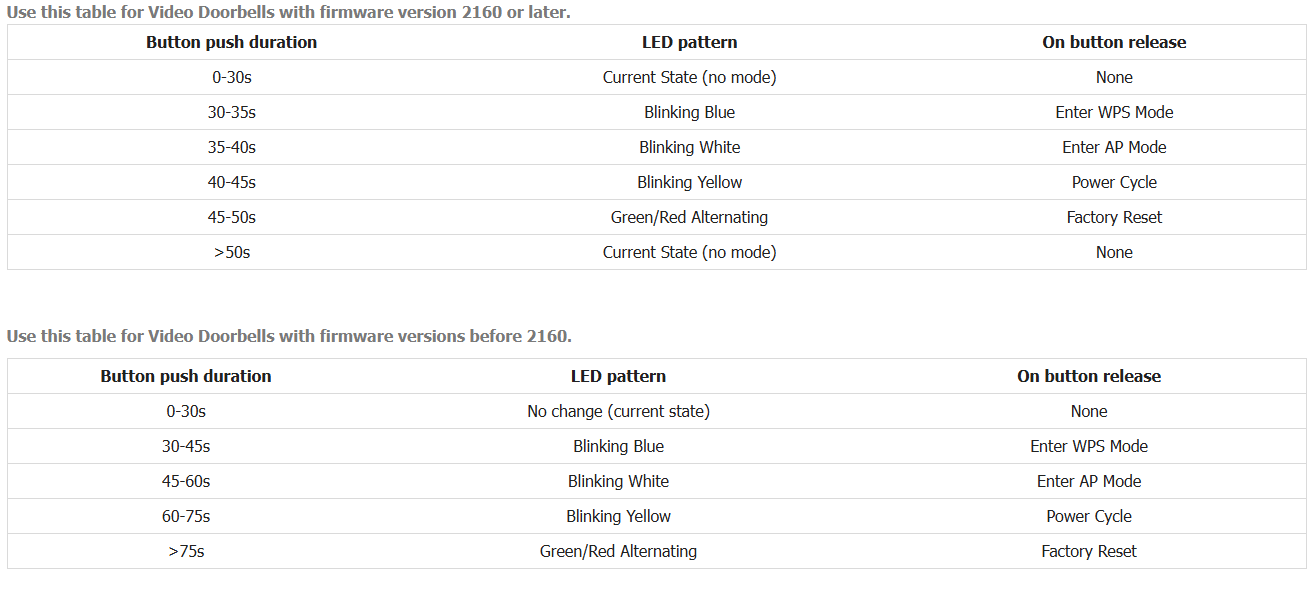
Task: Select the ">75s" duration cell
Action: point(186,551)
